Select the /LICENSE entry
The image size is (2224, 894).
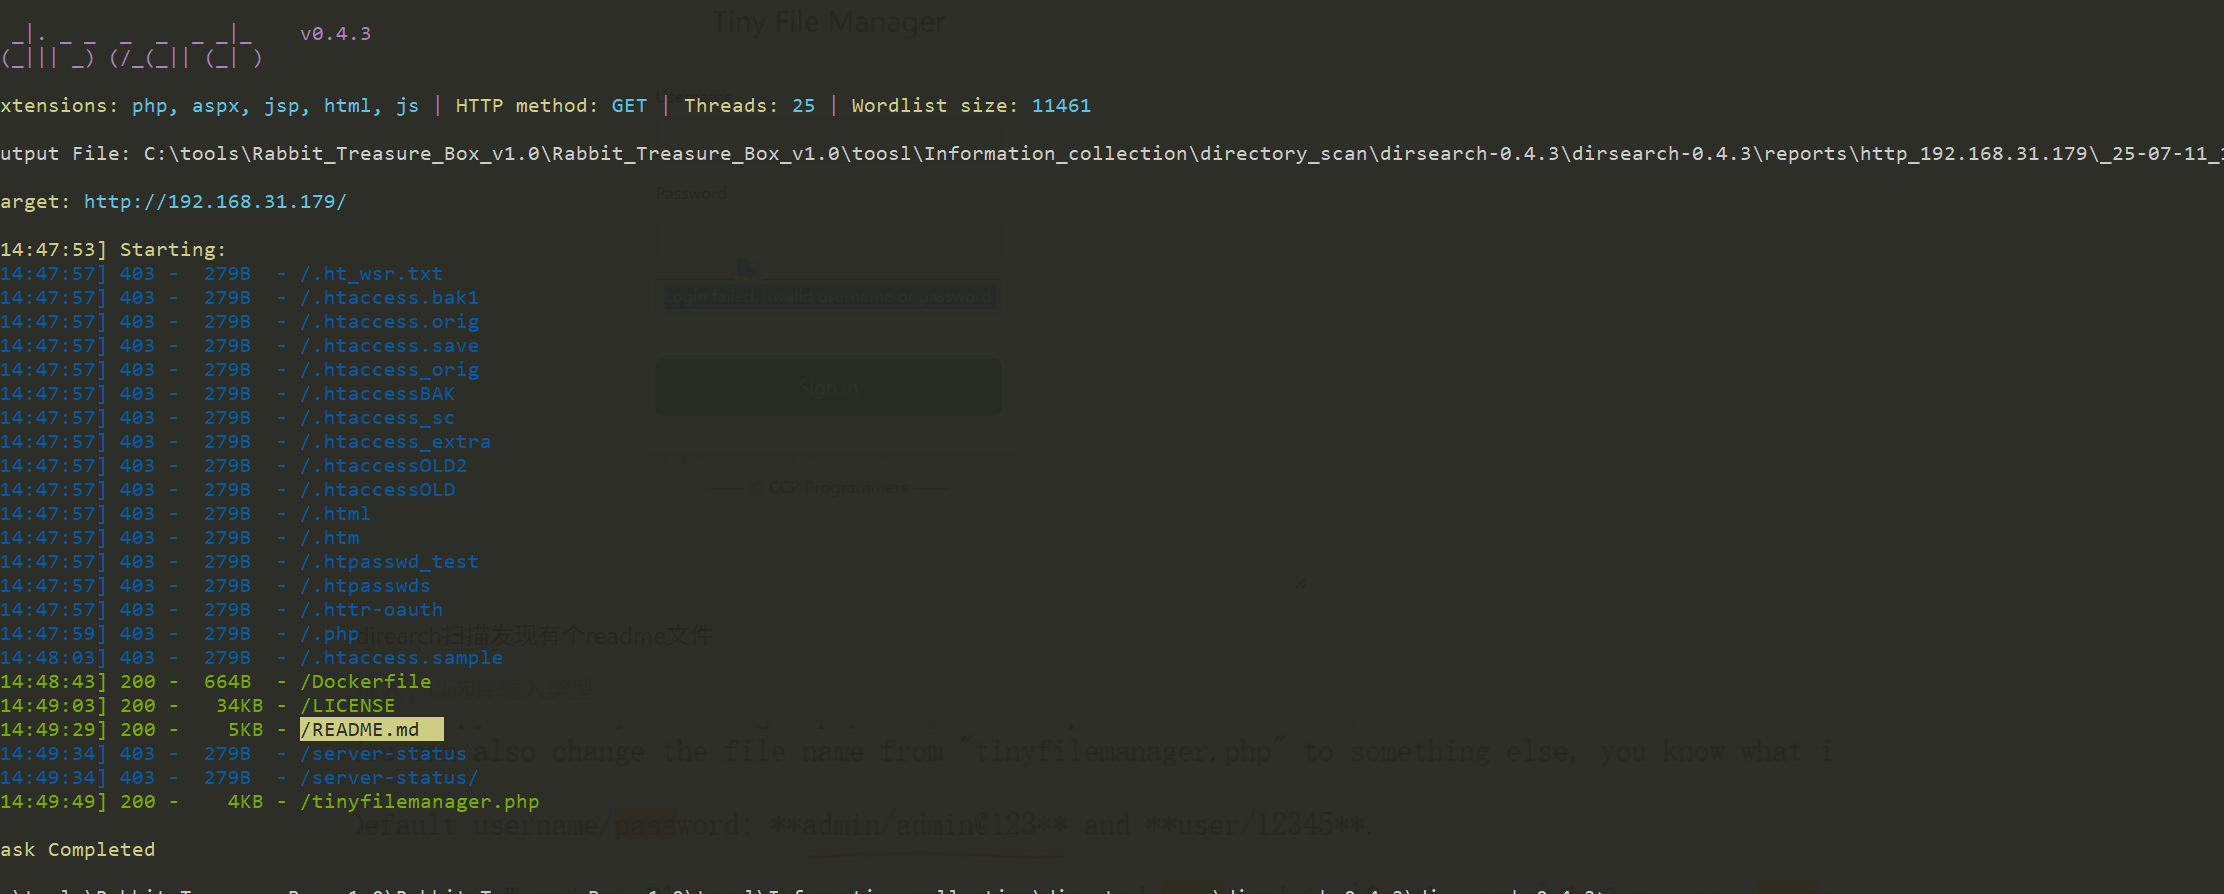[x=348, y=706]
